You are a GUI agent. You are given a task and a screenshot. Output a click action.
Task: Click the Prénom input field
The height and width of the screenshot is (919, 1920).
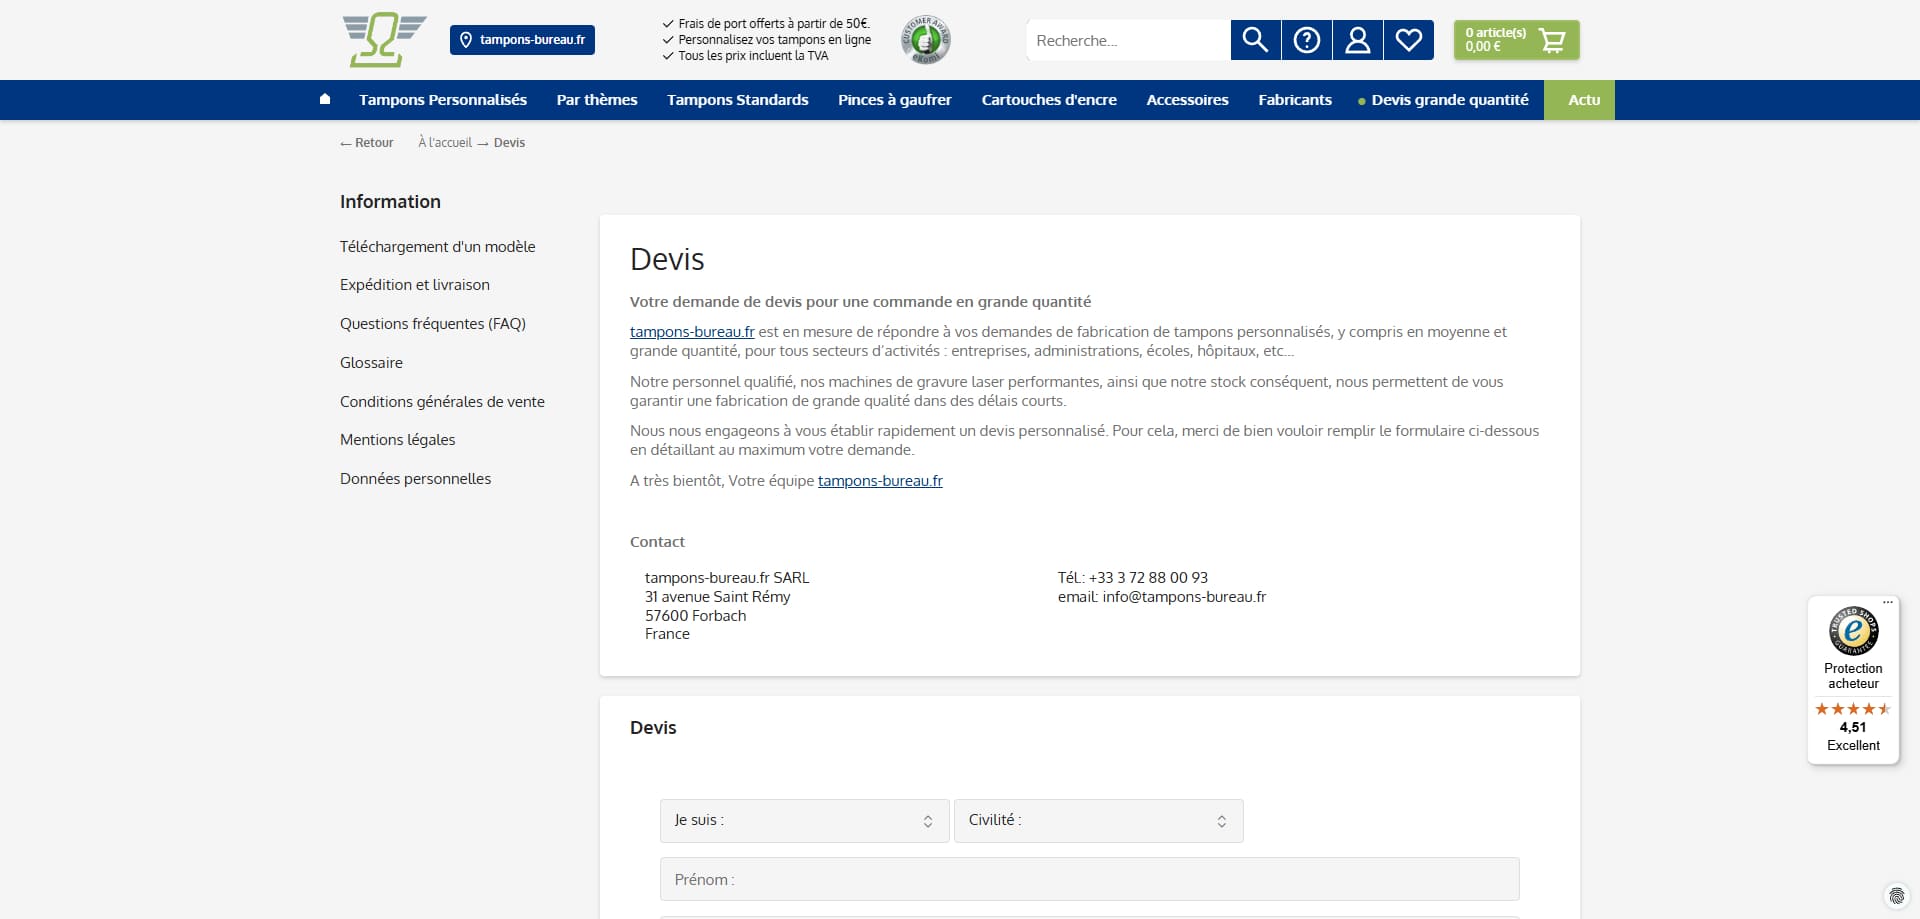(1089, 879)
